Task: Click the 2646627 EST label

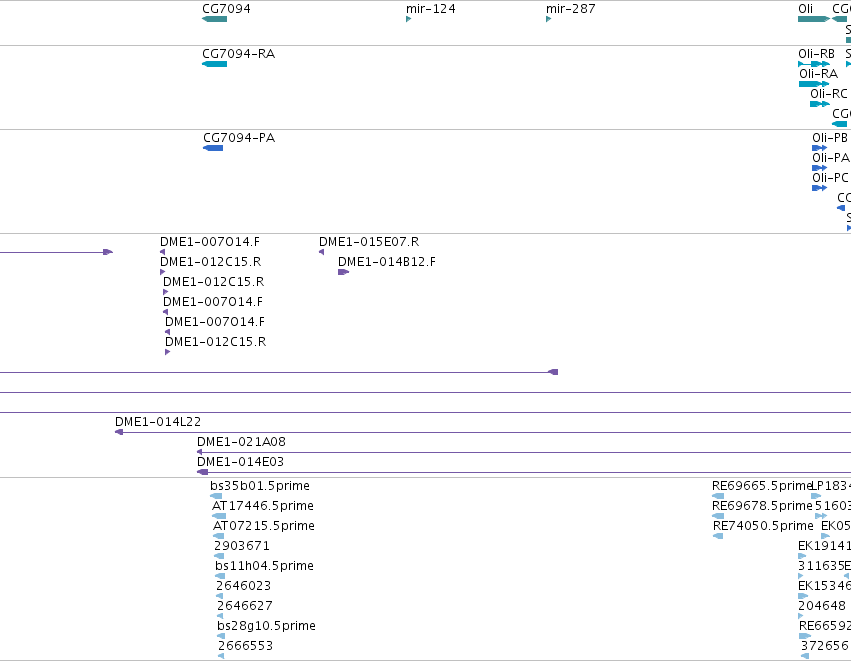Action: 245,606
